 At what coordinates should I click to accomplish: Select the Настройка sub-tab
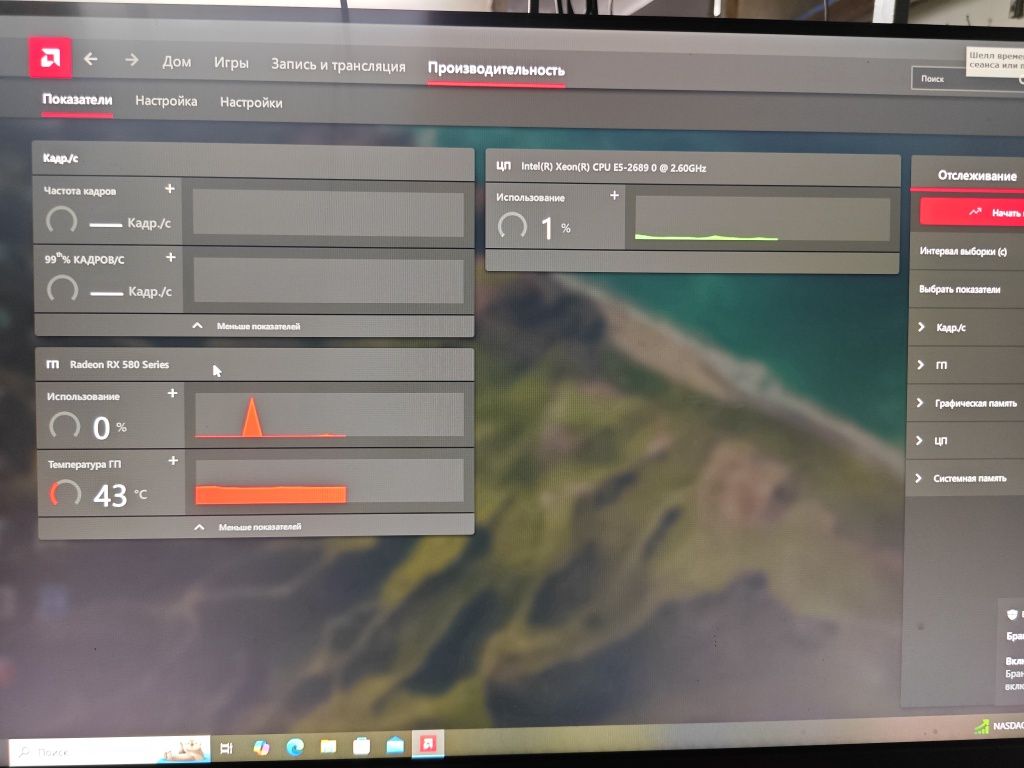[166, 101]
